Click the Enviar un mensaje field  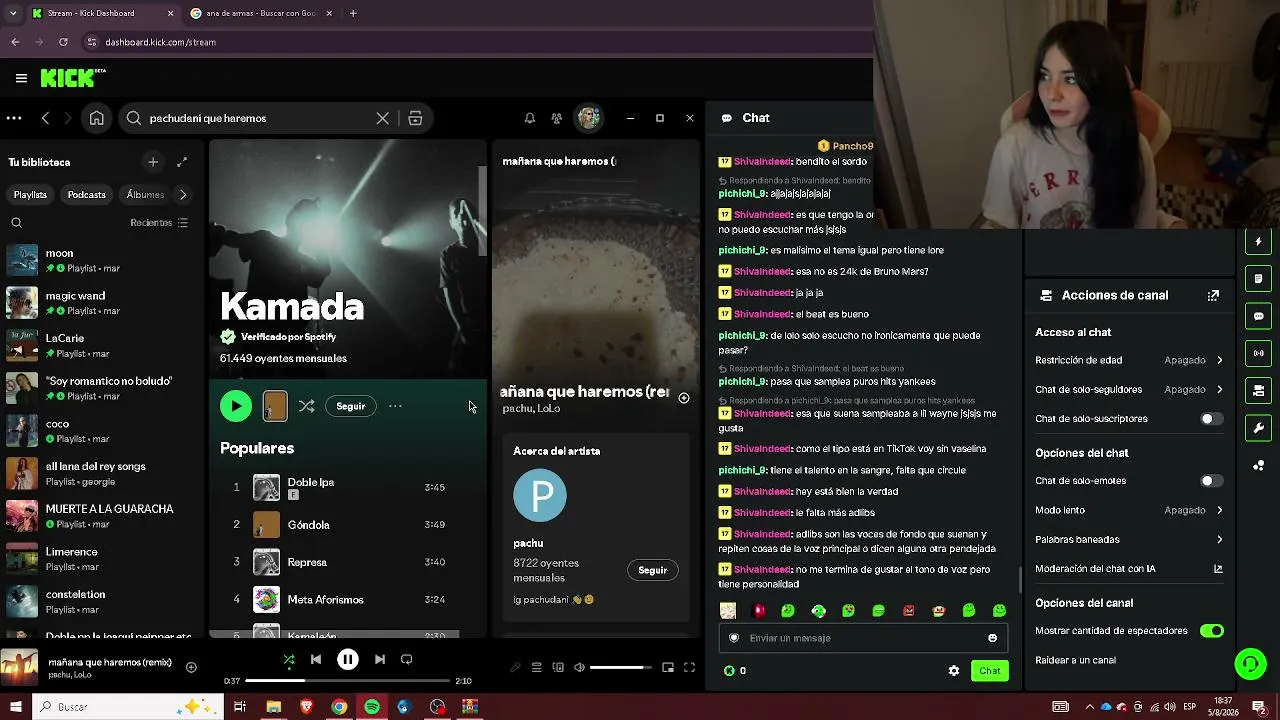coord(863,638)
